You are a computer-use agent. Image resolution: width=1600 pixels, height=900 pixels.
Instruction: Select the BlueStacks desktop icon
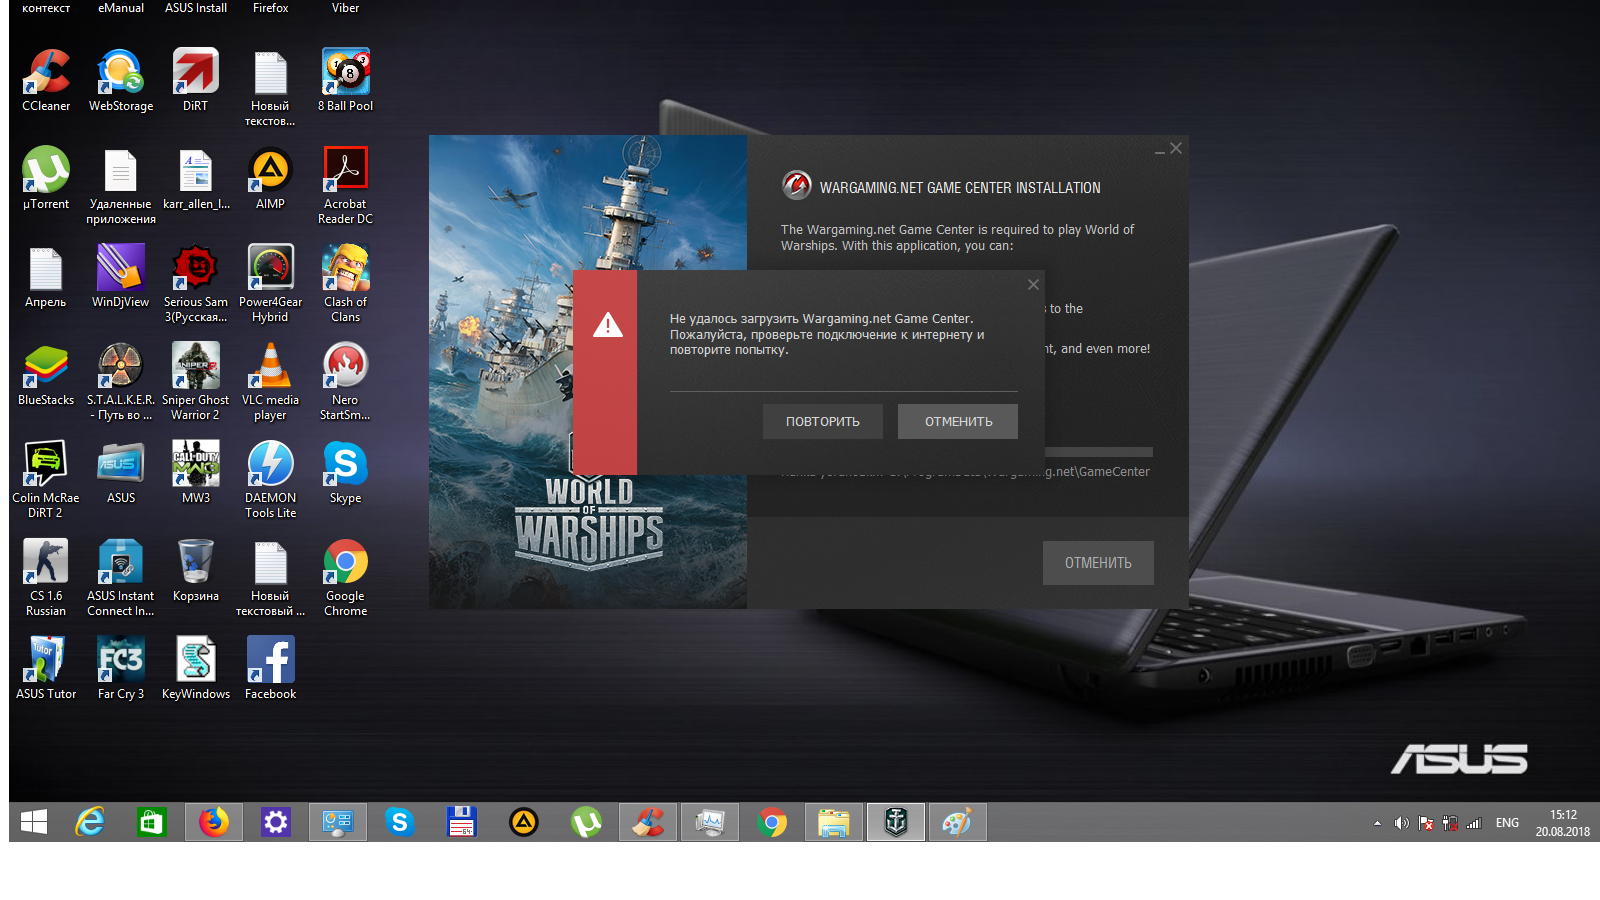click(46, 374)
